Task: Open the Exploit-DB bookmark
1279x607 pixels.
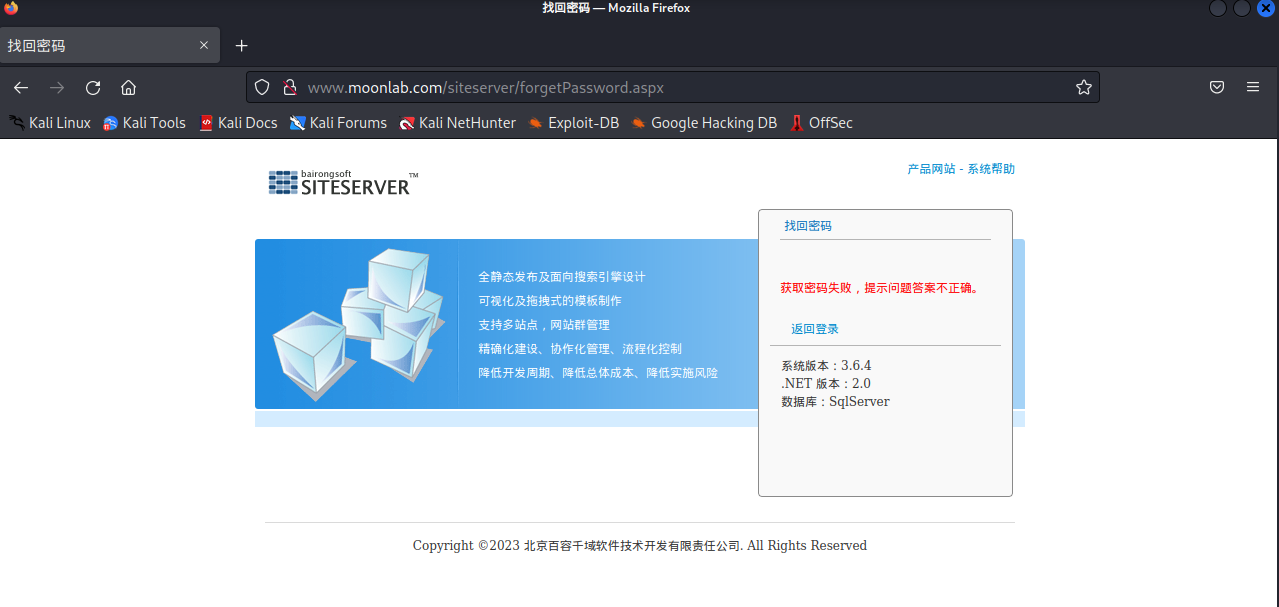Action: coord(573,122)
